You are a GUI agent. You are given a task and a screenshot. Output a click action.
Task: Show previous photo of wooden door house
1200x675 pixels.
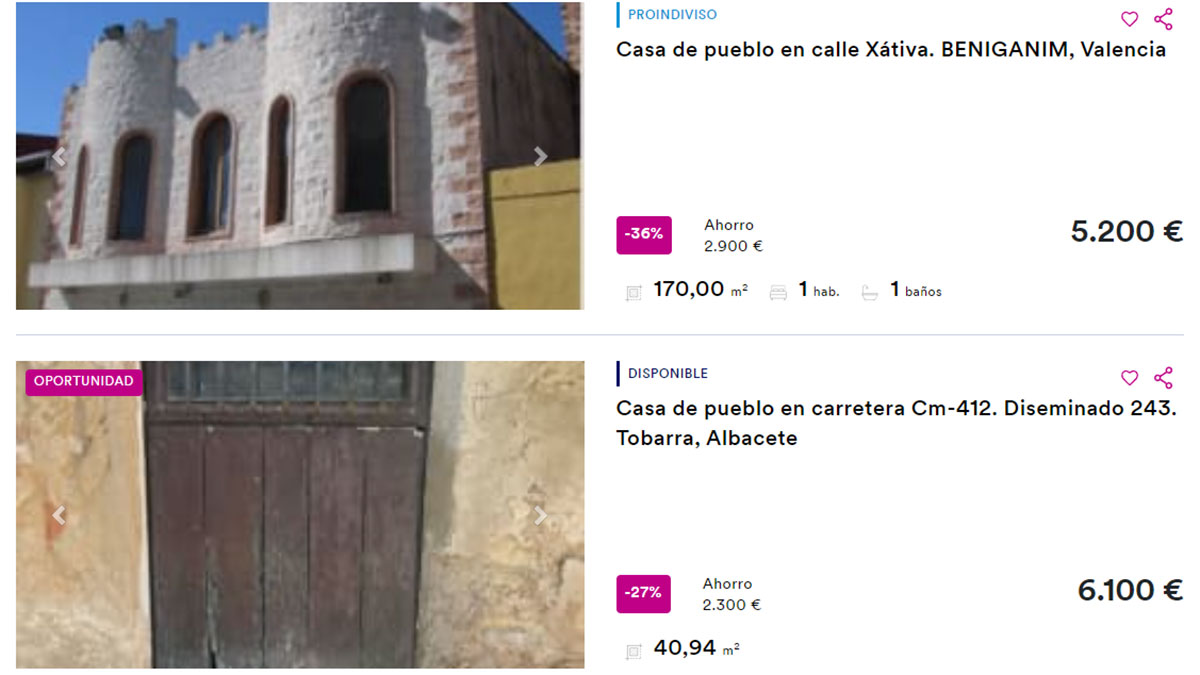click(59, 516)
